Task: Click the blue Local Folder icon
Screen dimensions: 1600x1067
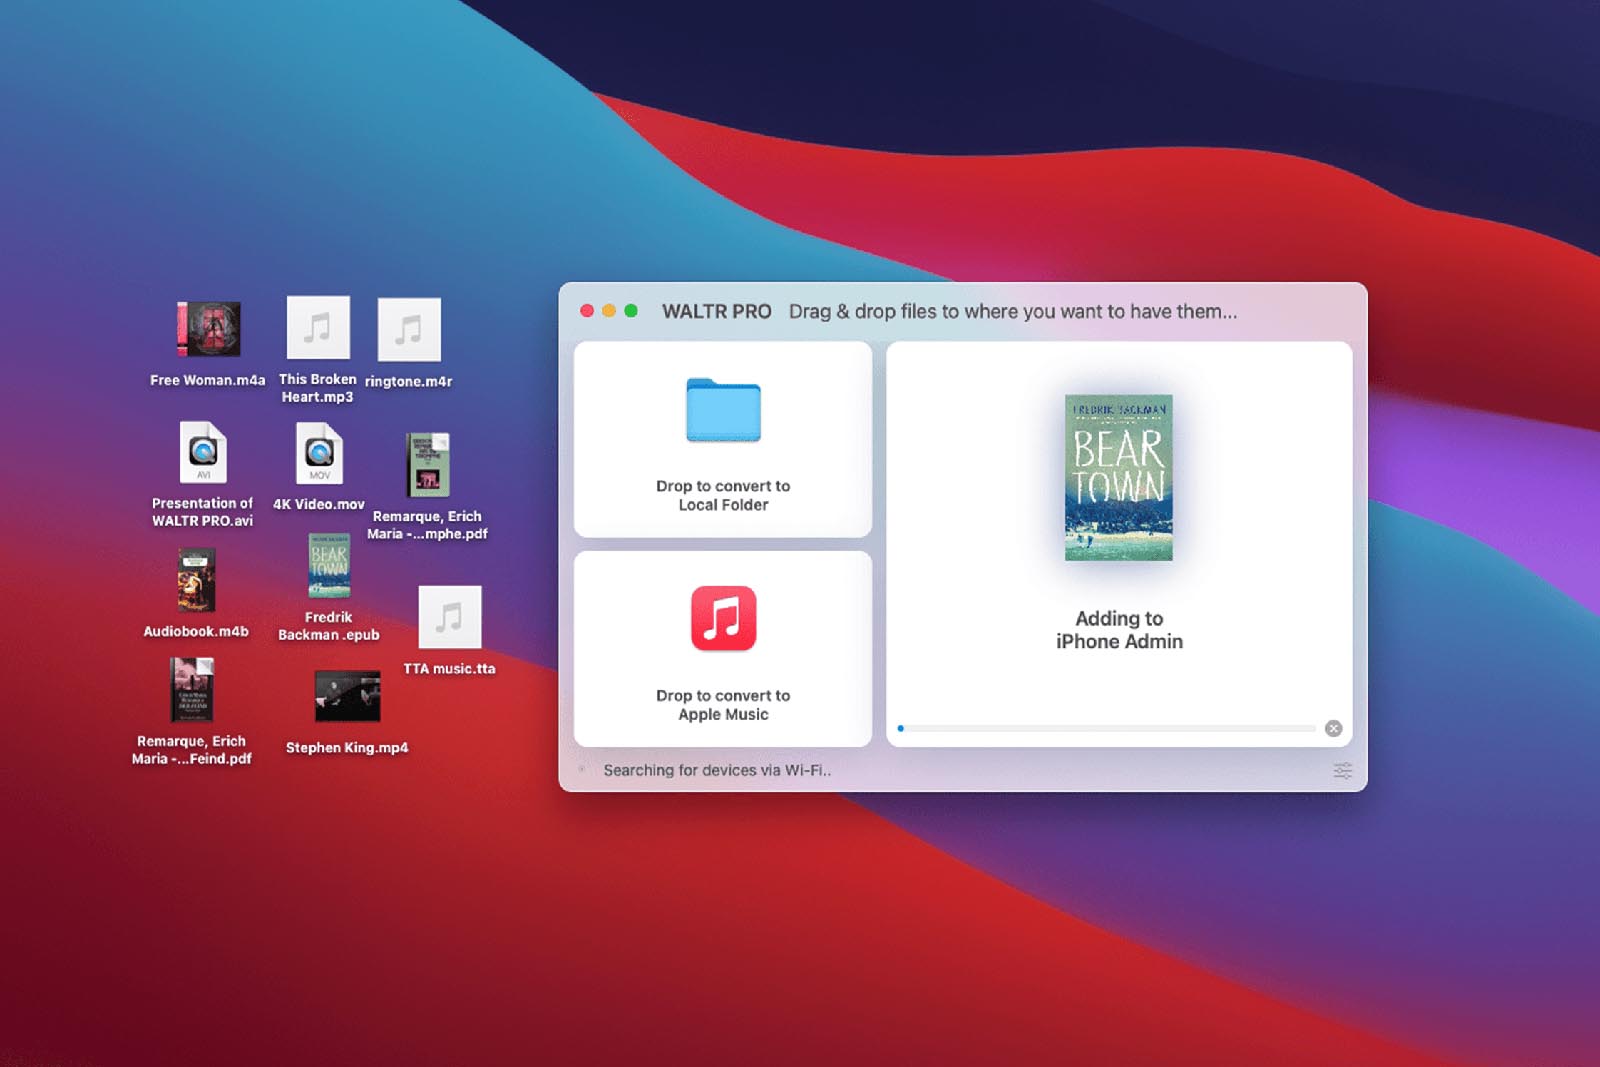Action: tap(723, 410)
